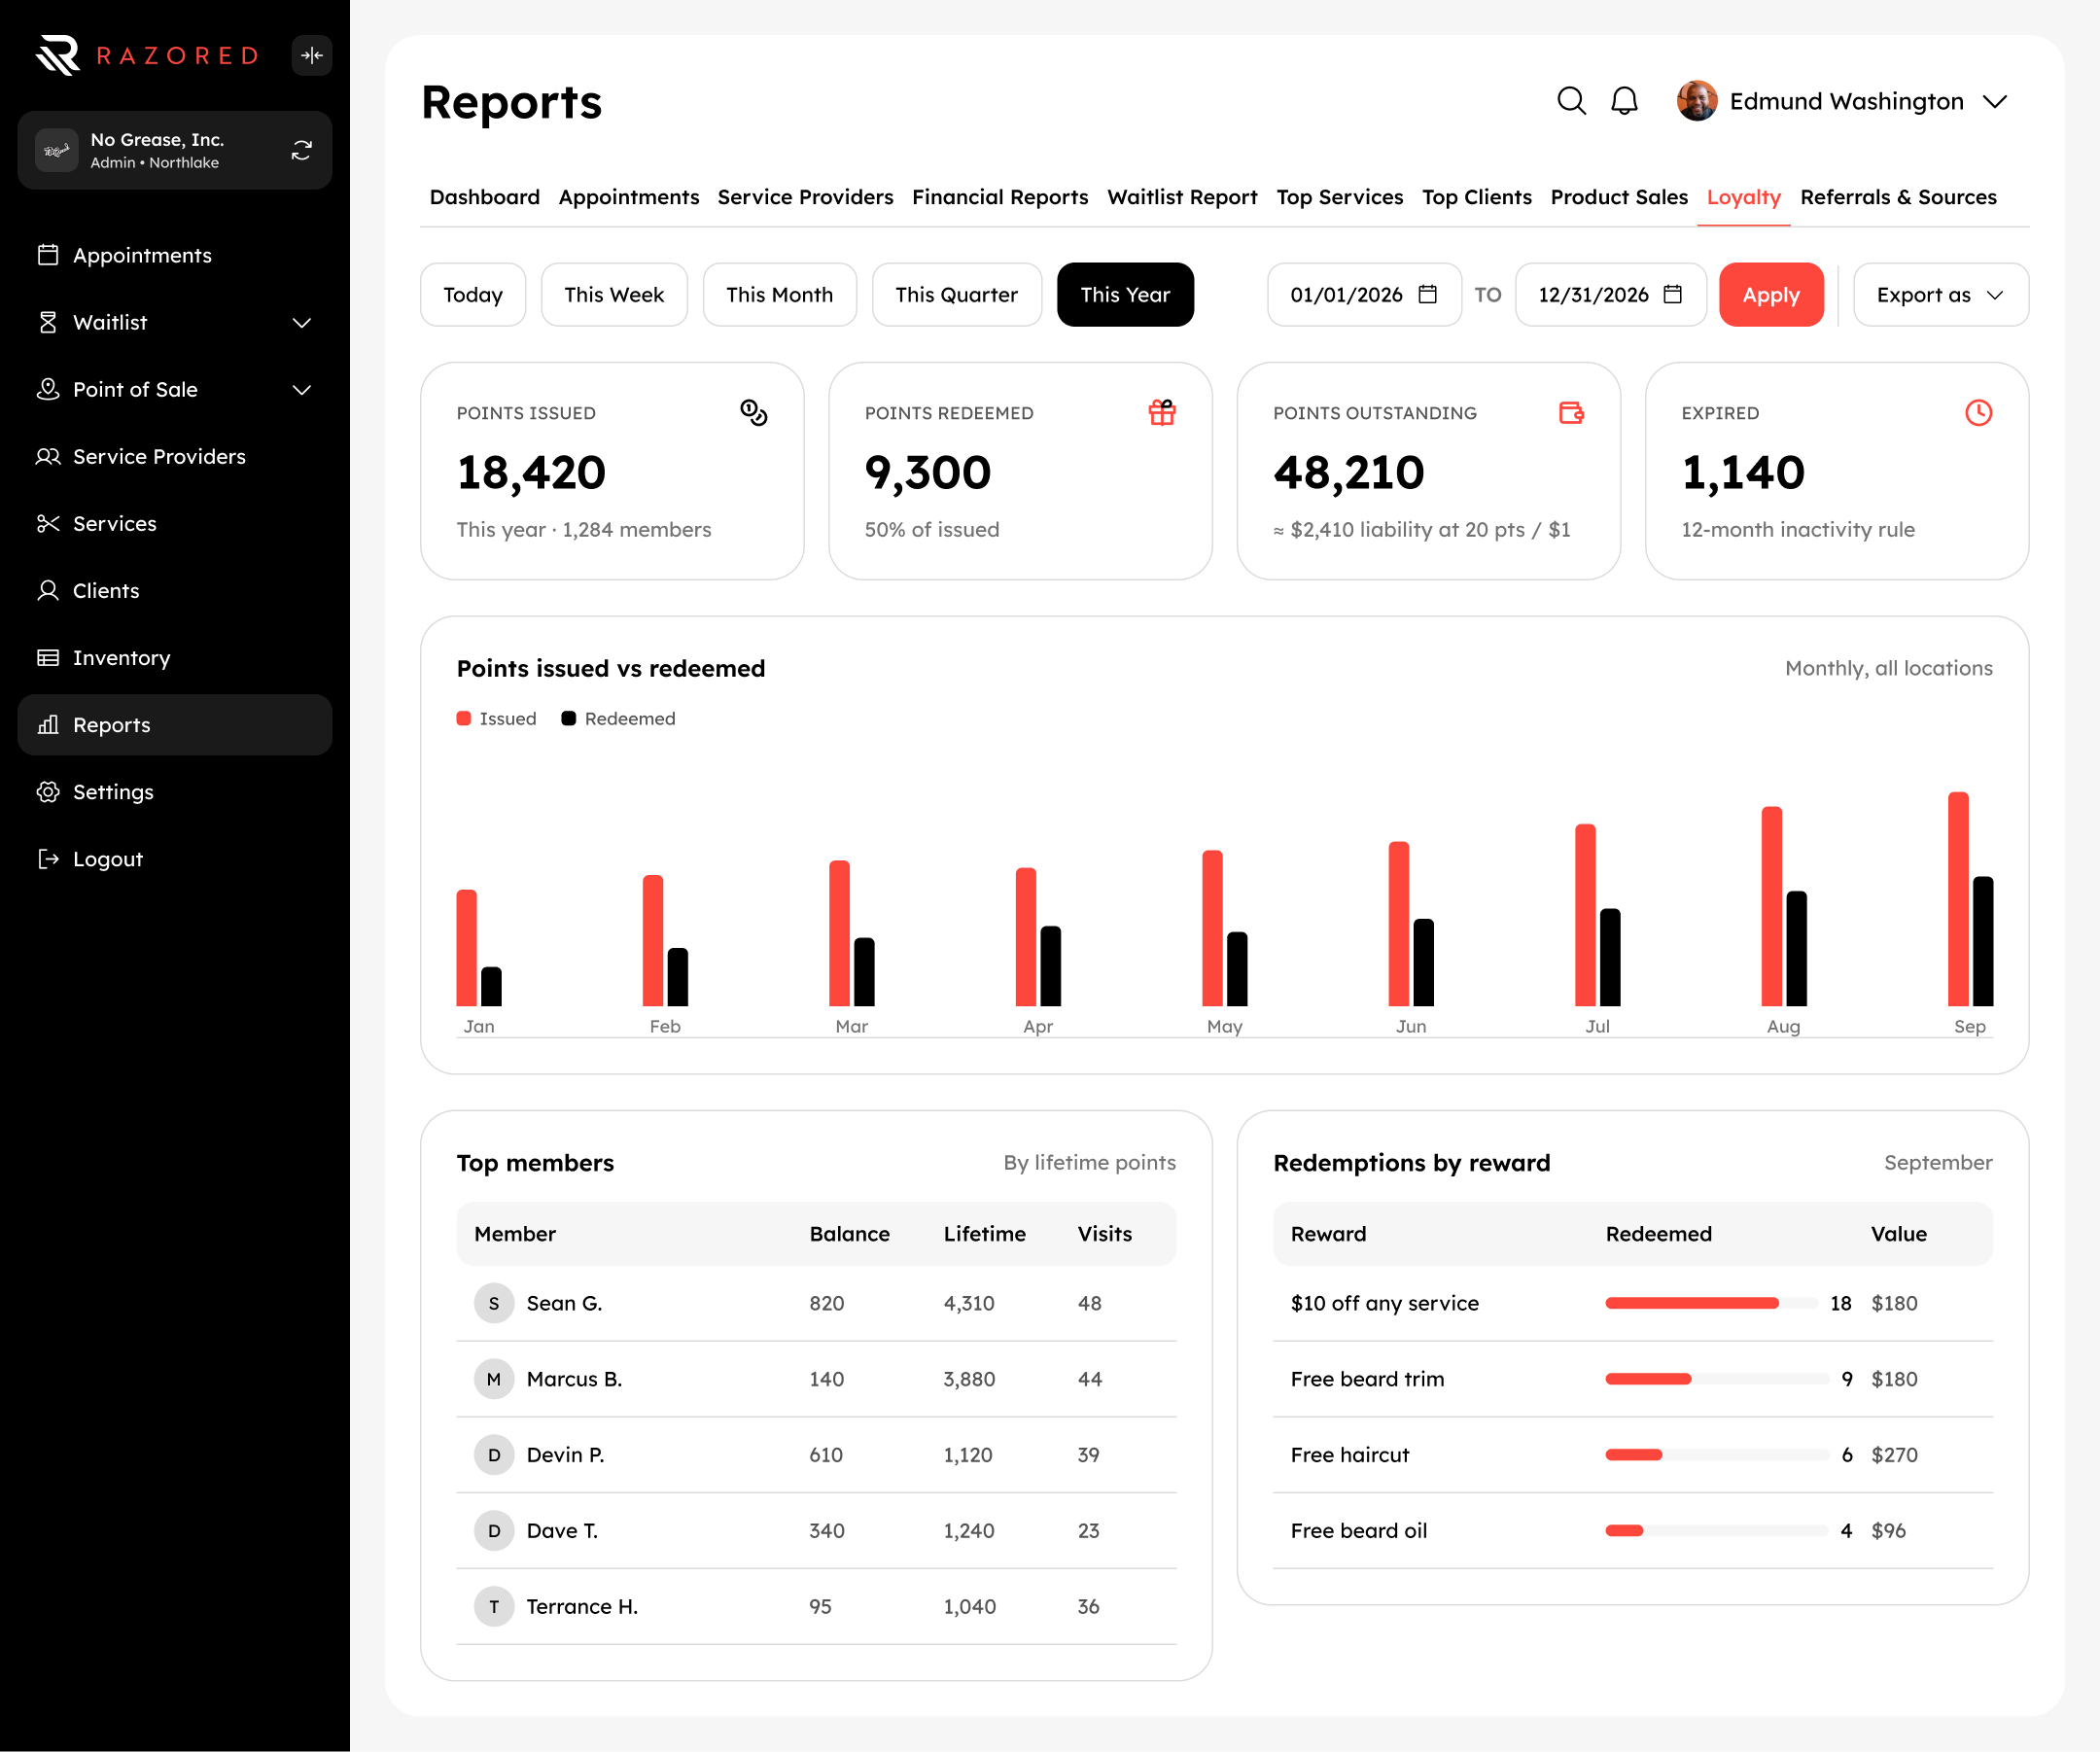Image resolution: width=2100 pixels, height=1752 pixels.
Task: Click Edmund Washington's profile avatar
Action: point(1696,101)
